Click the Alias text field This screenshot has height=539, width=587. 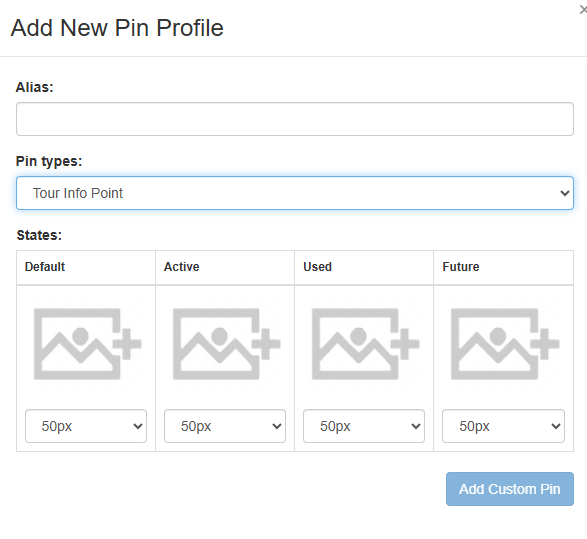pos(295,119)
